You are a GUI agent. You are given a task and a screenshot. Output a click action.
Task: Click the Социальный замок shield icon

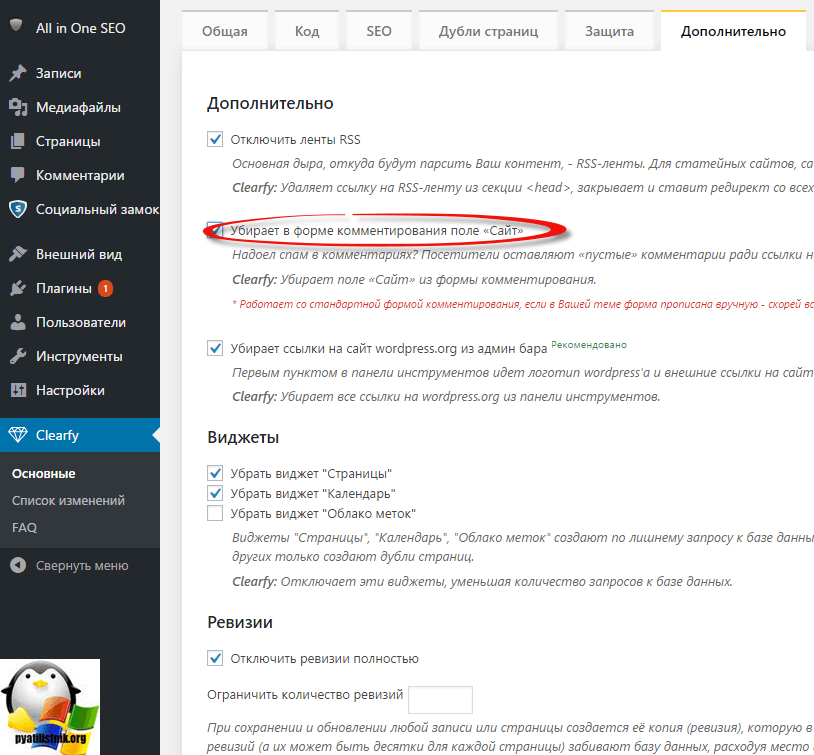(x=18, y=209)
